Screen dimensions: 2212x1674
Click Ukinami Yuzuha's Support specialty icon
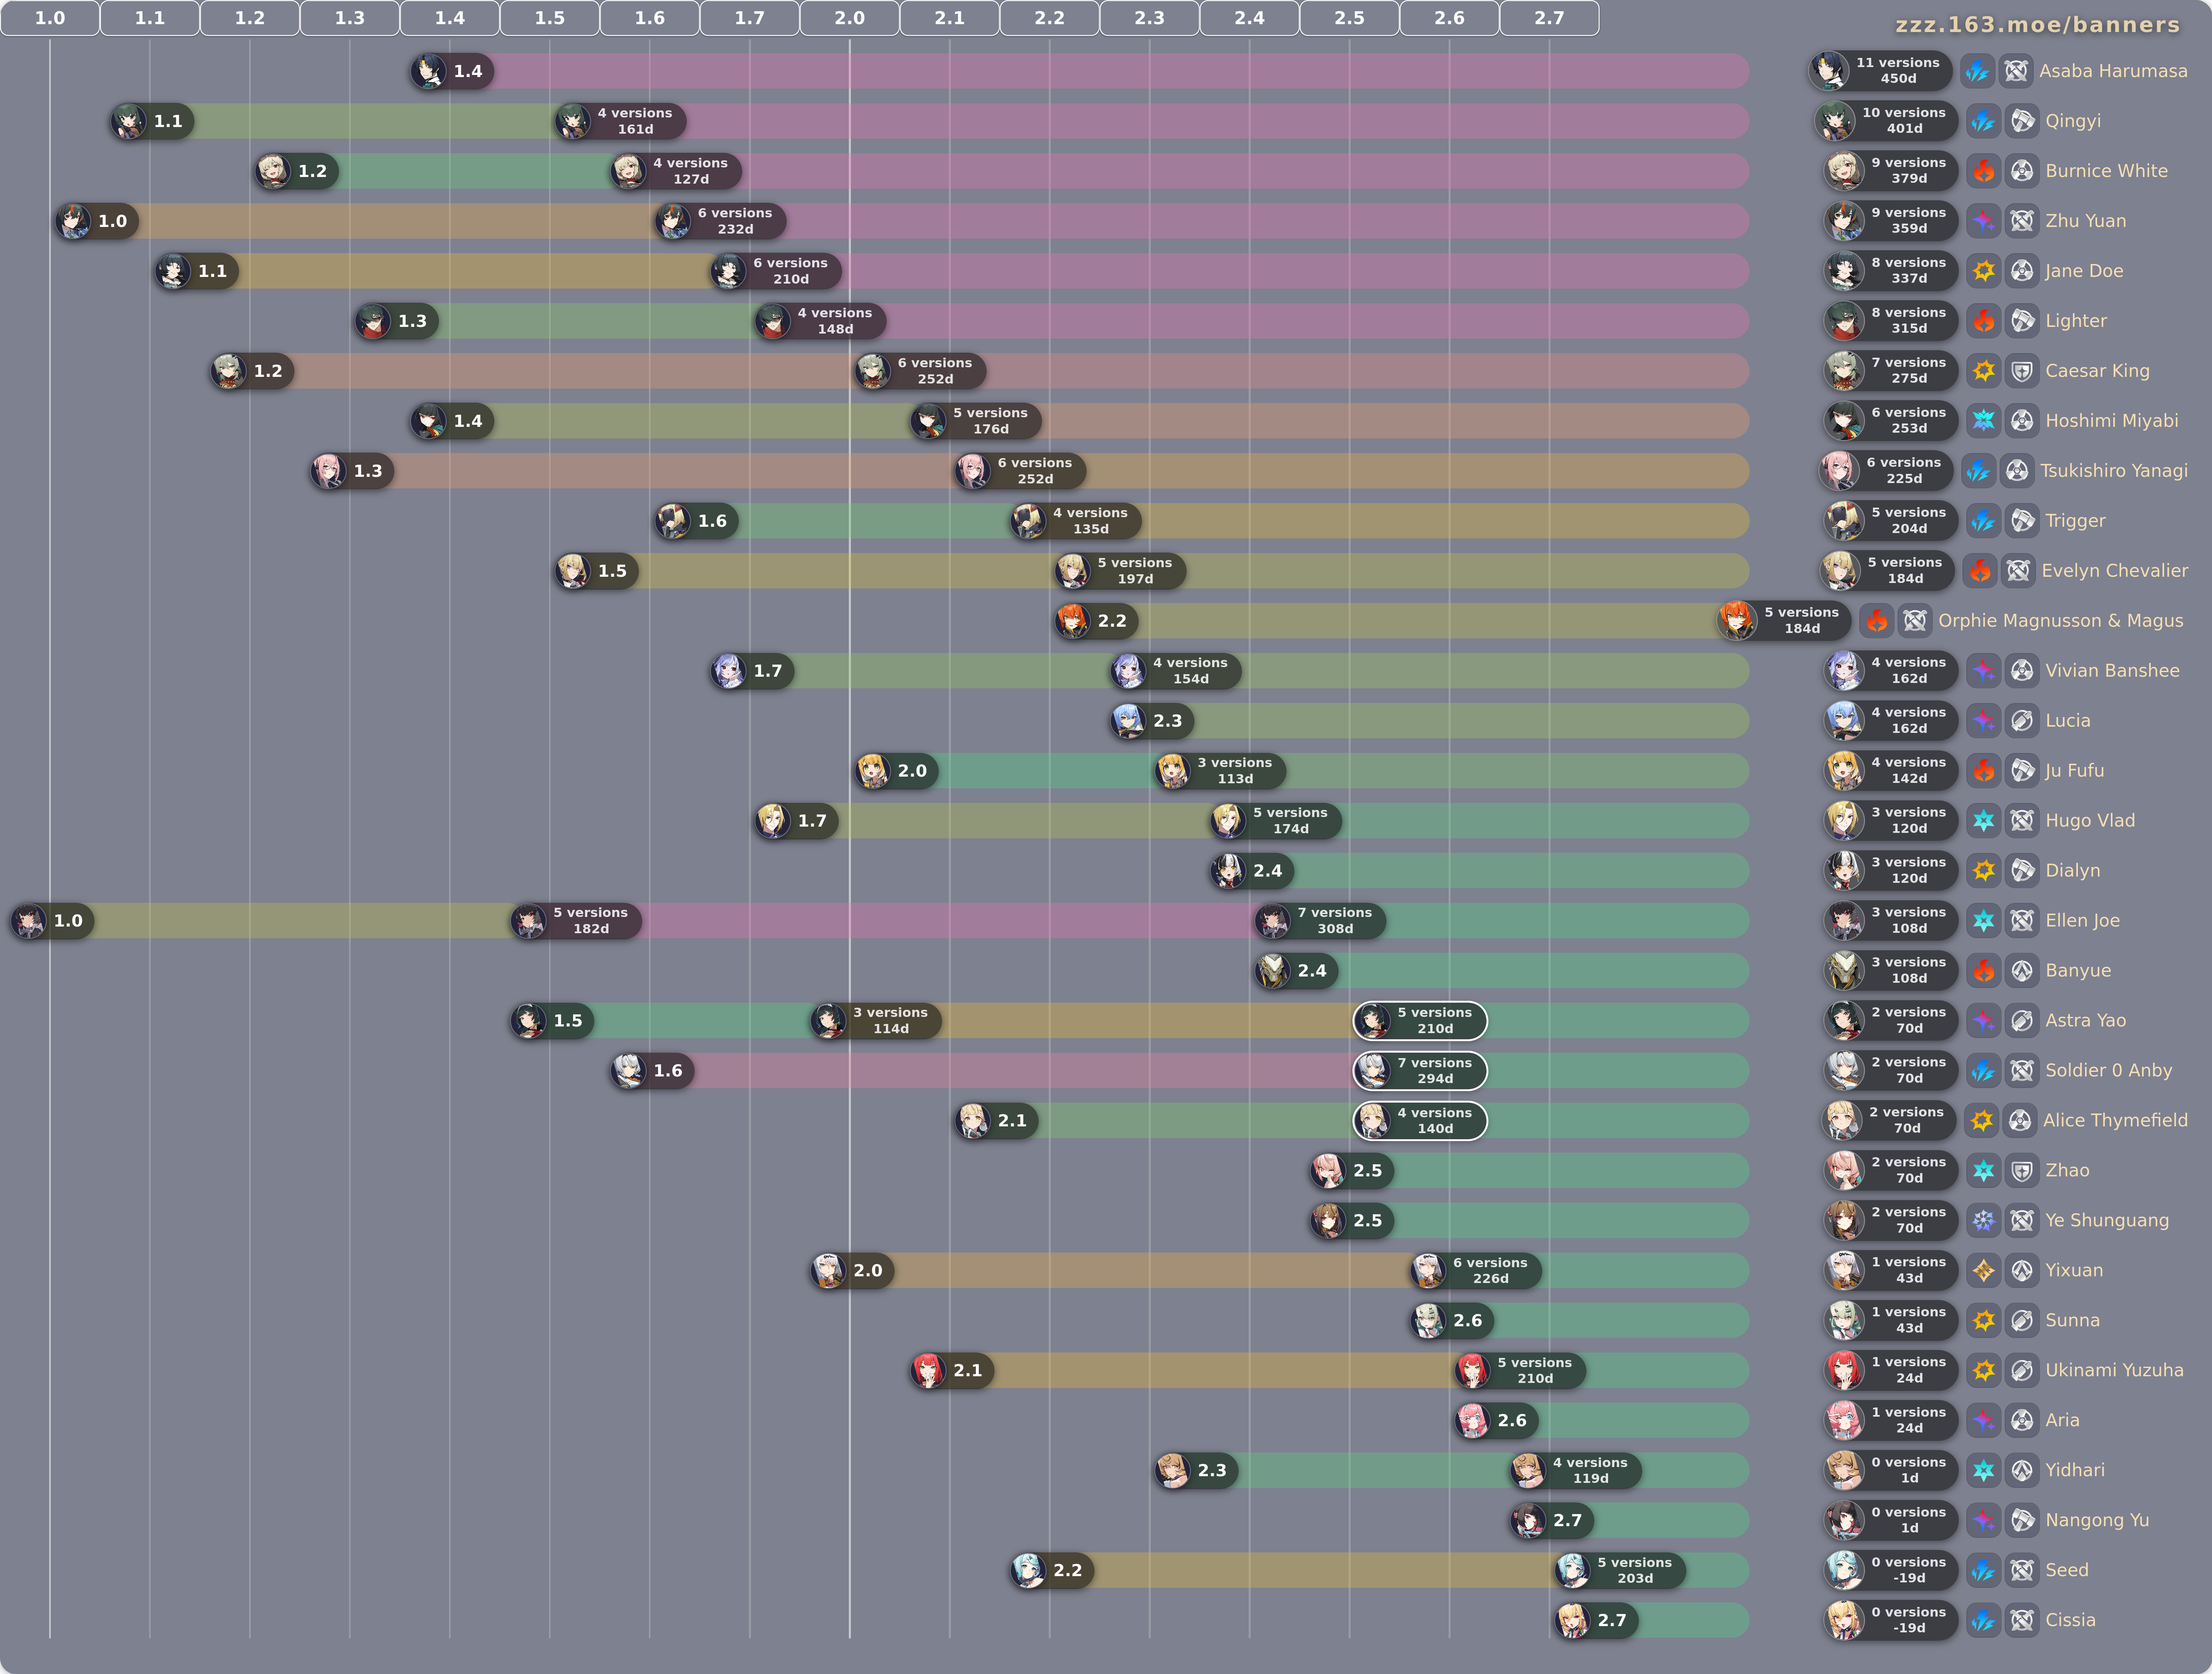tap(2022, 1370)
